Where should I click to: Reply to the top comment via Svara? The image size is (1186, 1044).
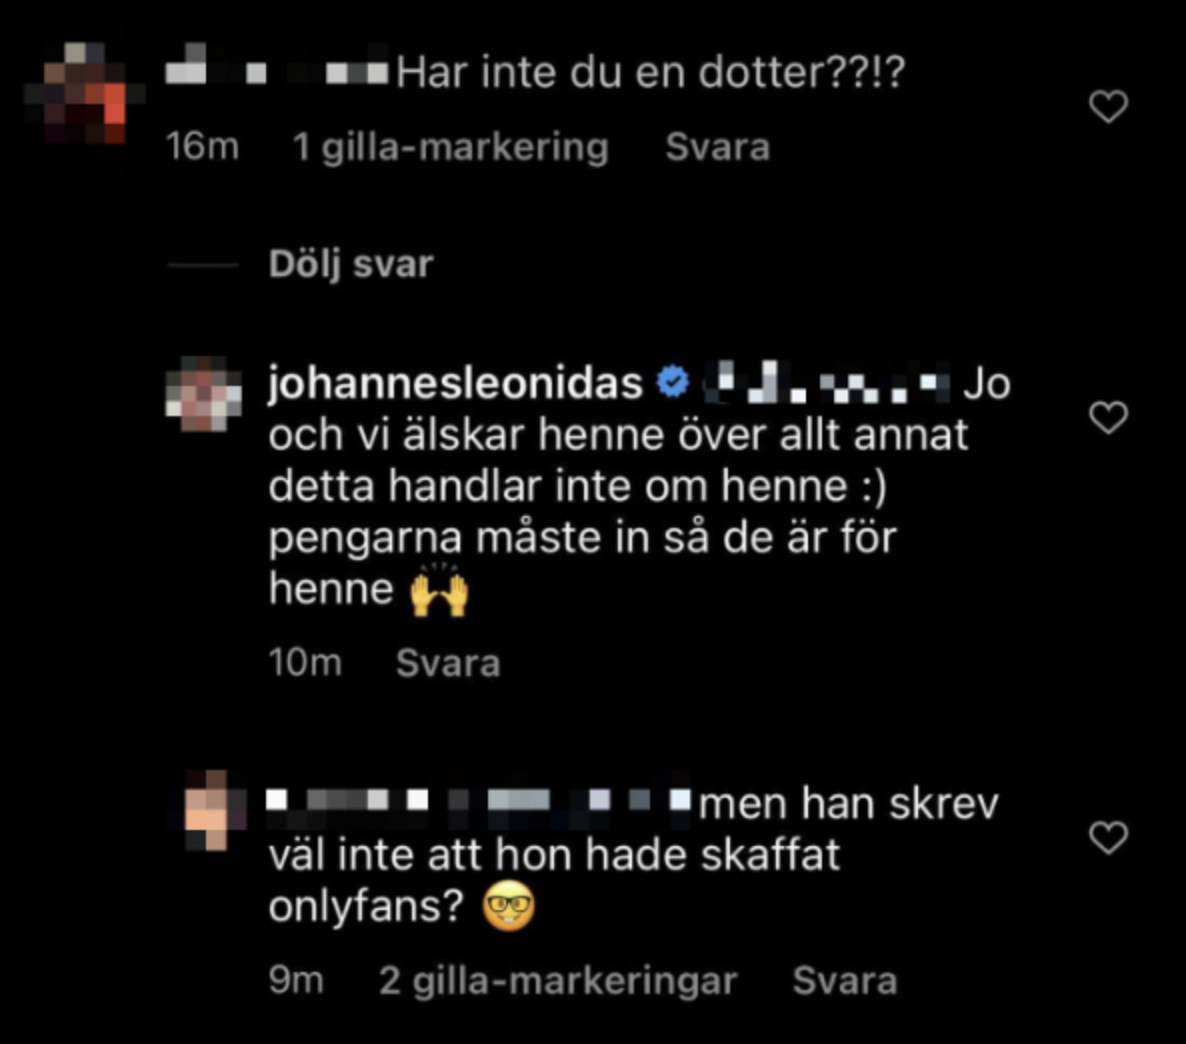[x=717, y=147]
